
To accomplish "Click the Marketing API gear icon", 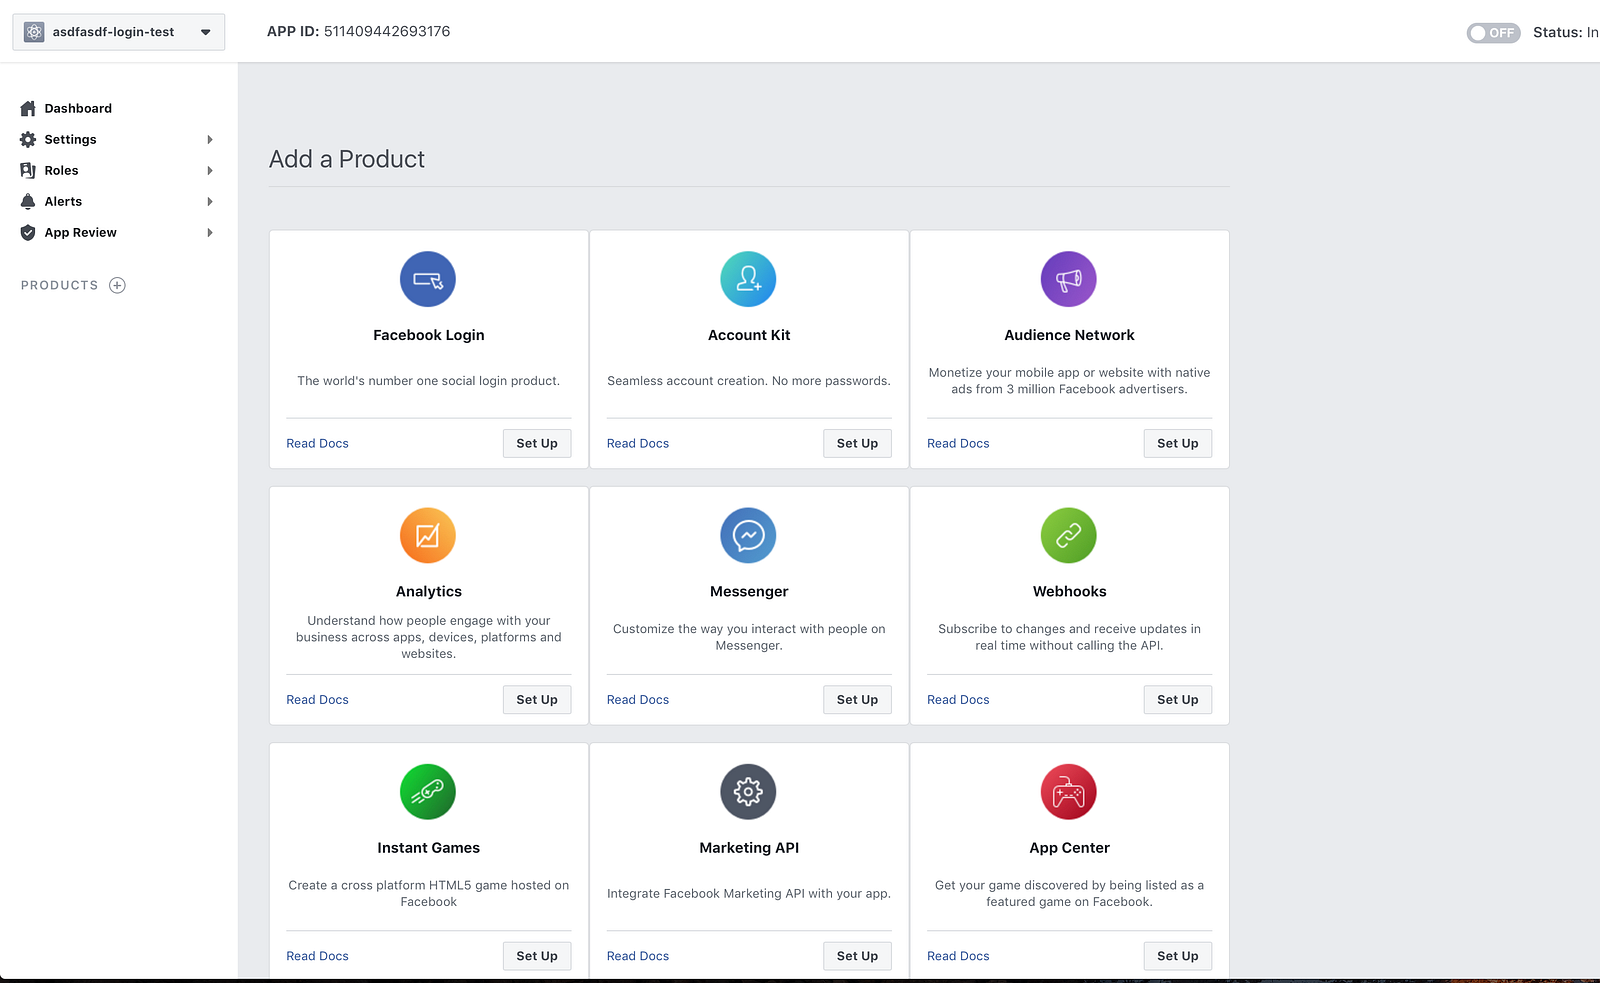I will [748, 791].
